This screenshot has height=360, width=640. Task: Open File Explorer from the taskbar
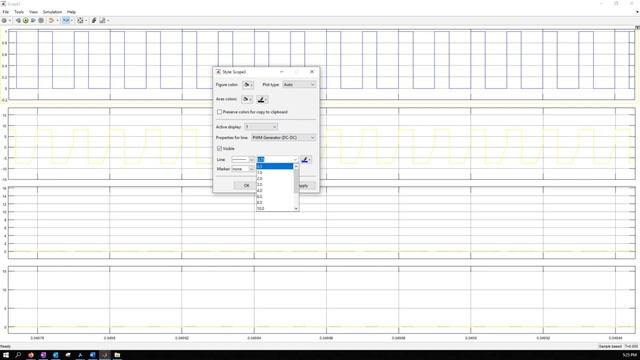(x=117, y=355)
